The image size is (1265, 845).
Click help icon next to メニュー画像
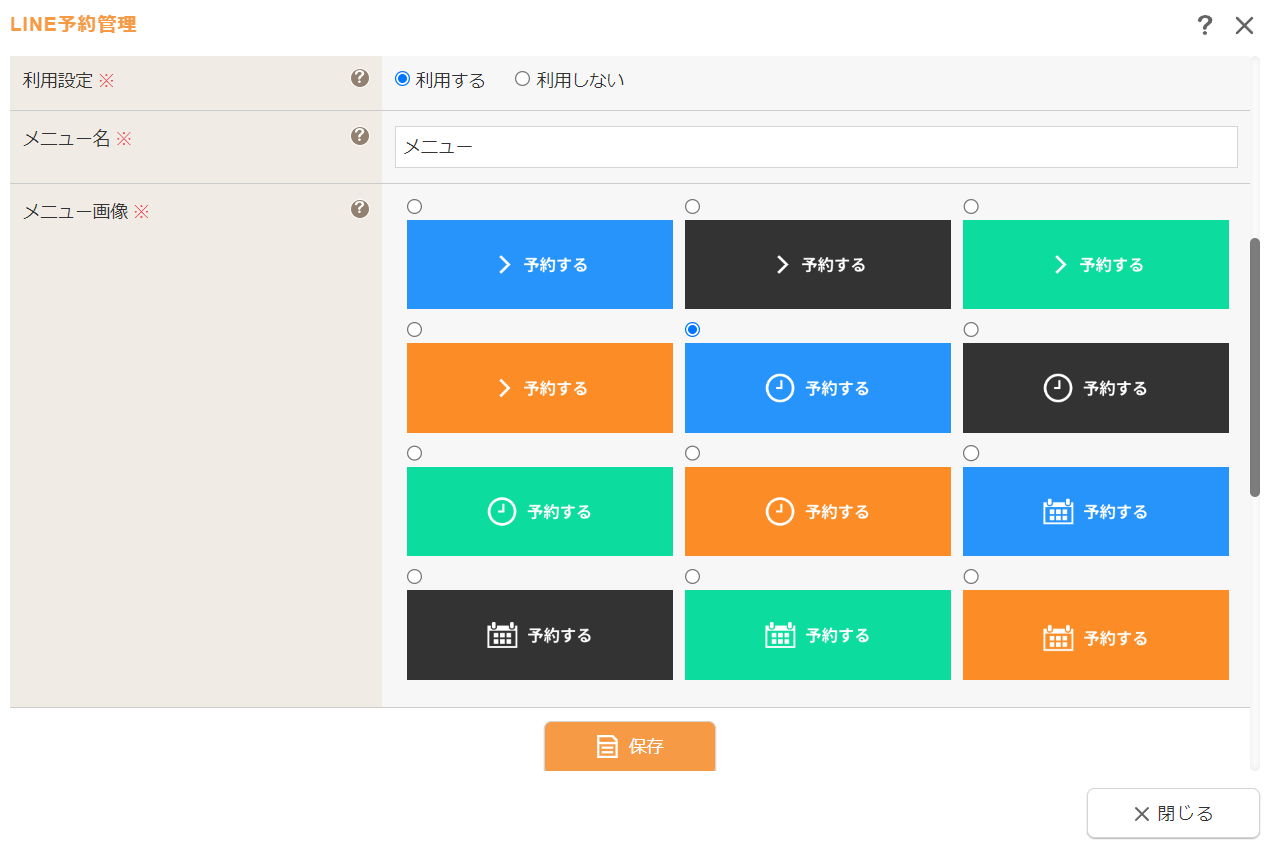coord(360,209)
